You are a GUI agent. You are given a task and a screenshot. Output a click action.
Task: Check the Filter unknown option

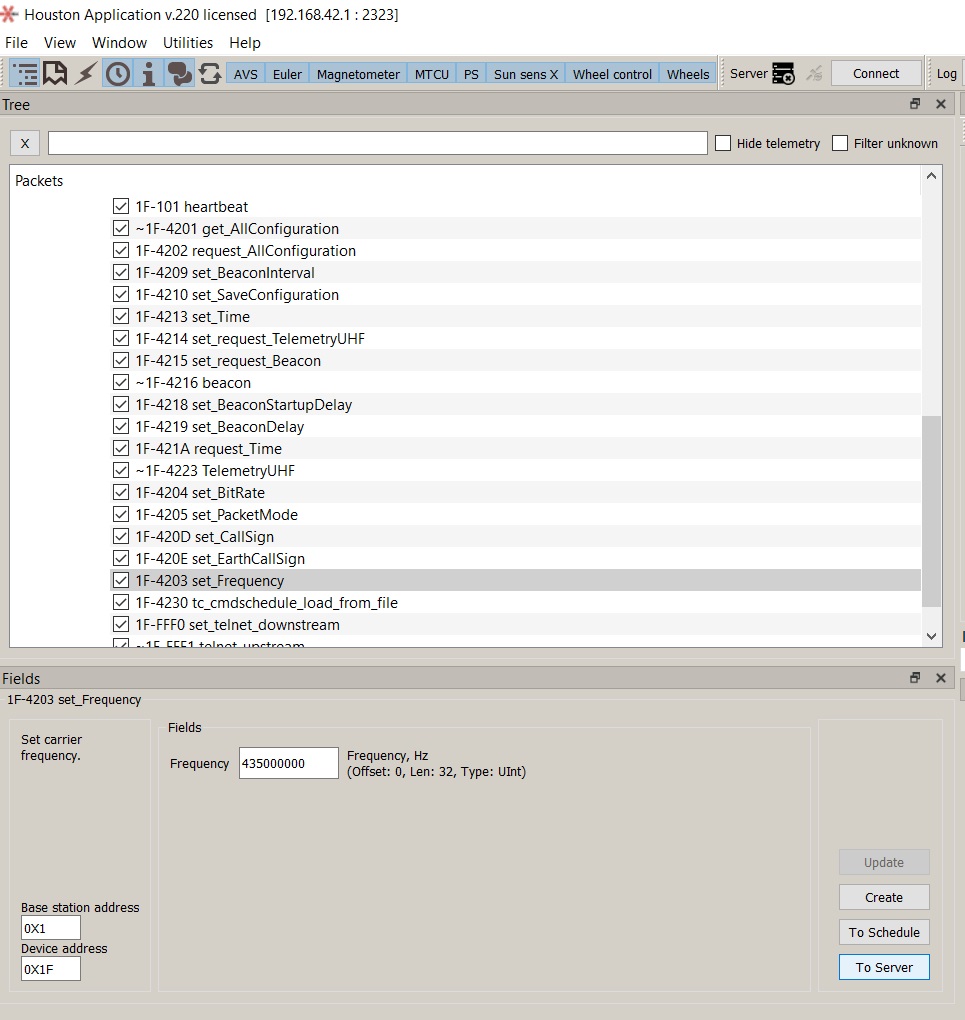pos(840,143)
